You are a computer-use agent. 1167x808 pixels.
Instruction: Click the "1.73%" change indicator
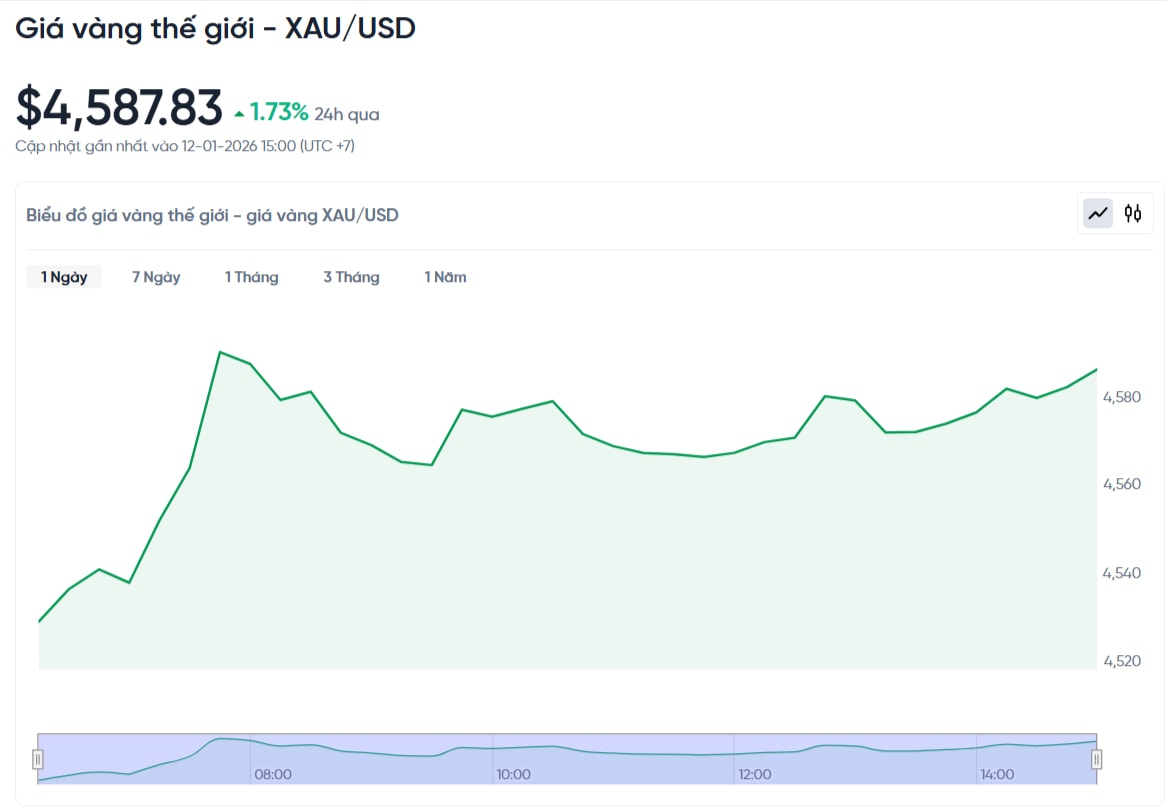[277, 112]
